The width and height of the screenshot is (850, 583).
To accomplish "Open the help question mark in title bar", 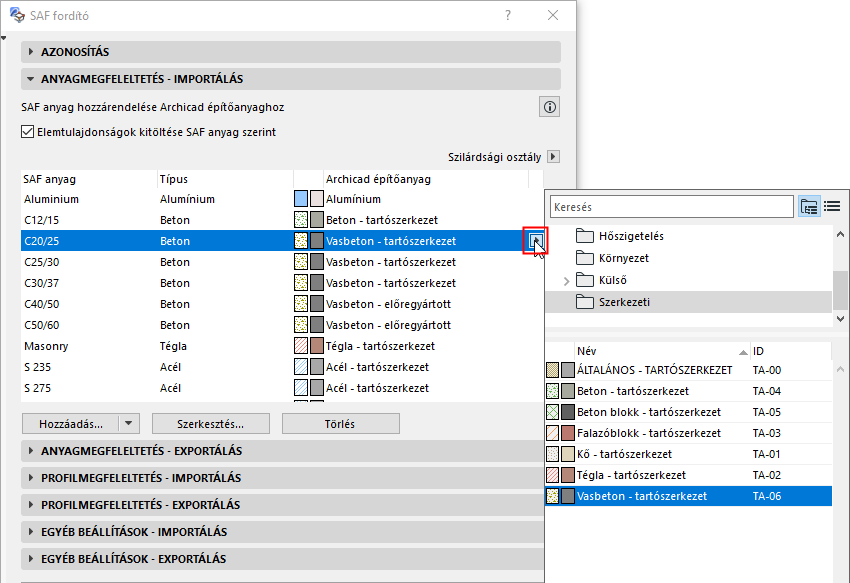I will 508,15.
